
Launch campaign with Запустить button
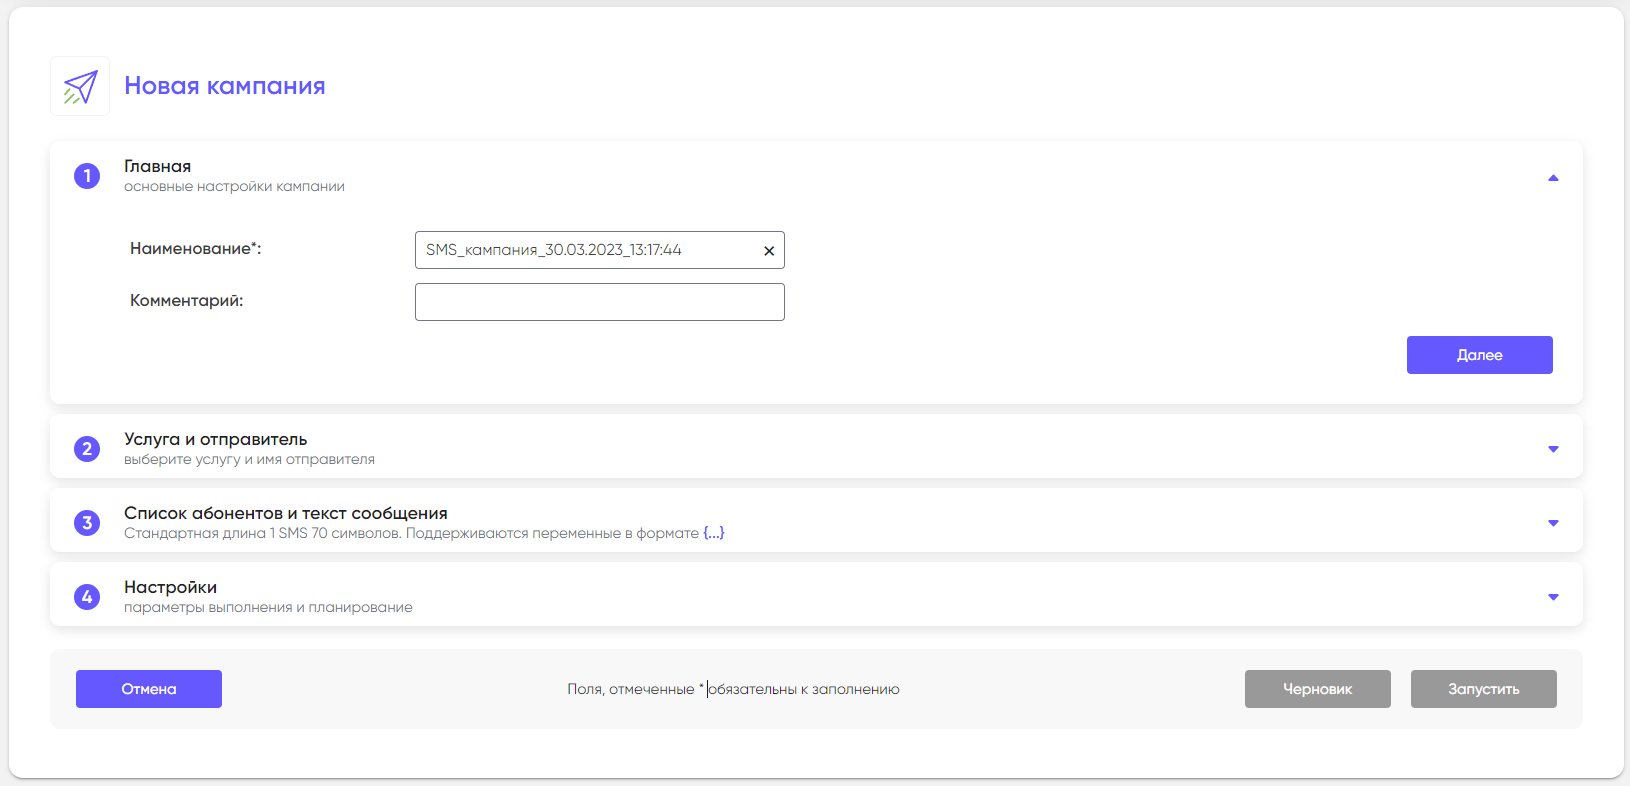coord(1483,689)
